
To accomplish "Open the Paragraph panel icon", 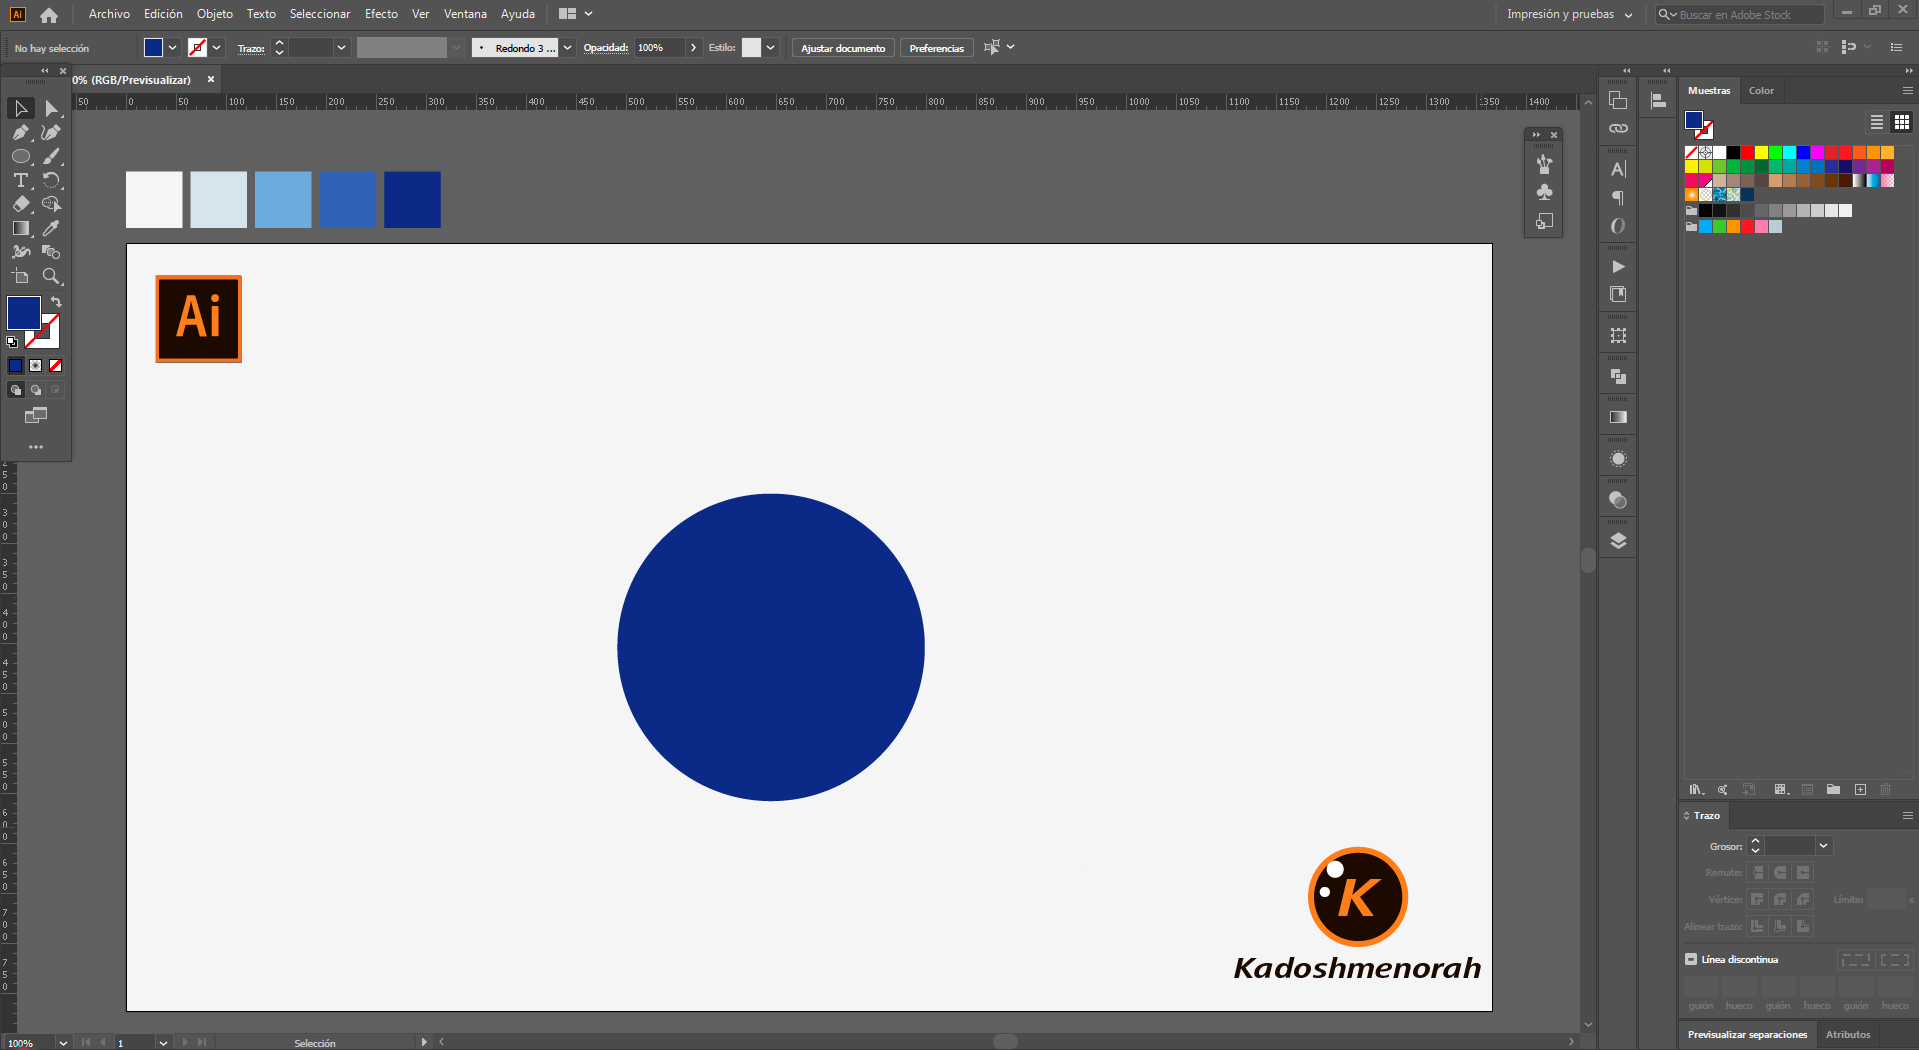I will pos(1618,198).
